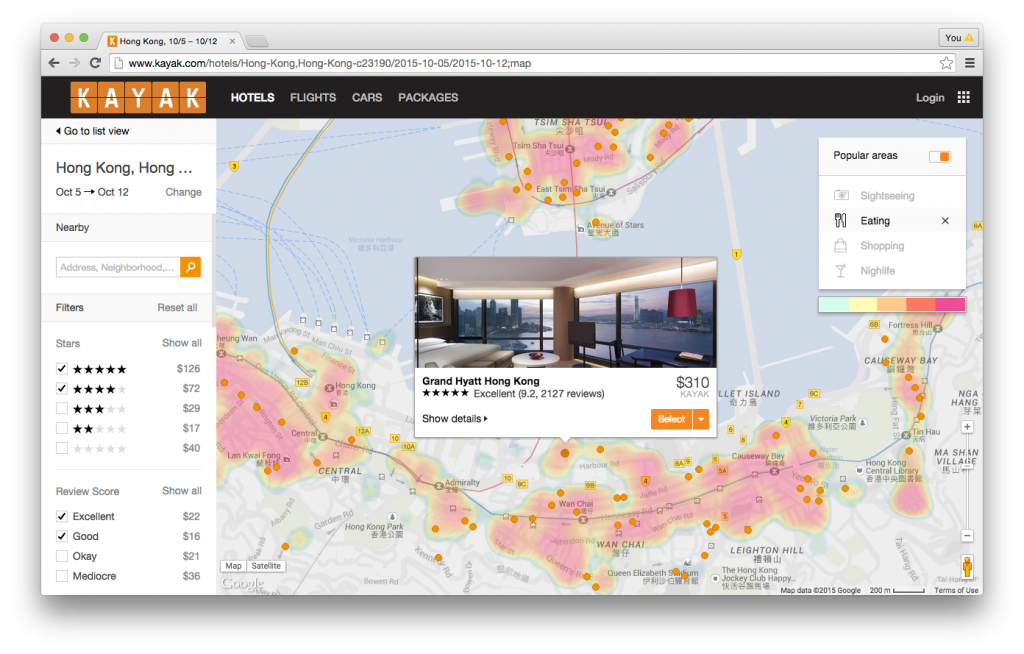Enable the Okay review score checkbox
The height and width of the screenshot is (654, 1024).
coord(62,556)
